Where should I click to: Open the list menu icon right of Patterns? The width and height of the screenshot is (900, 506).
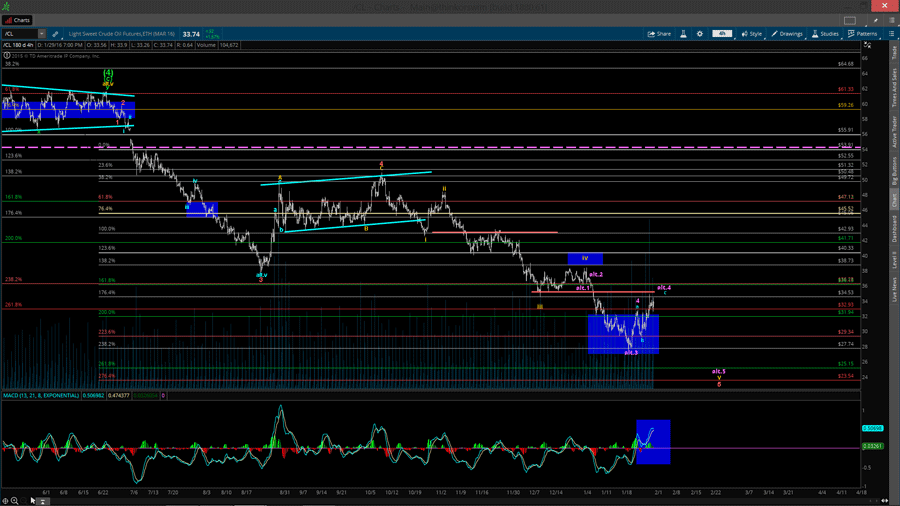(x=892, y=34)
